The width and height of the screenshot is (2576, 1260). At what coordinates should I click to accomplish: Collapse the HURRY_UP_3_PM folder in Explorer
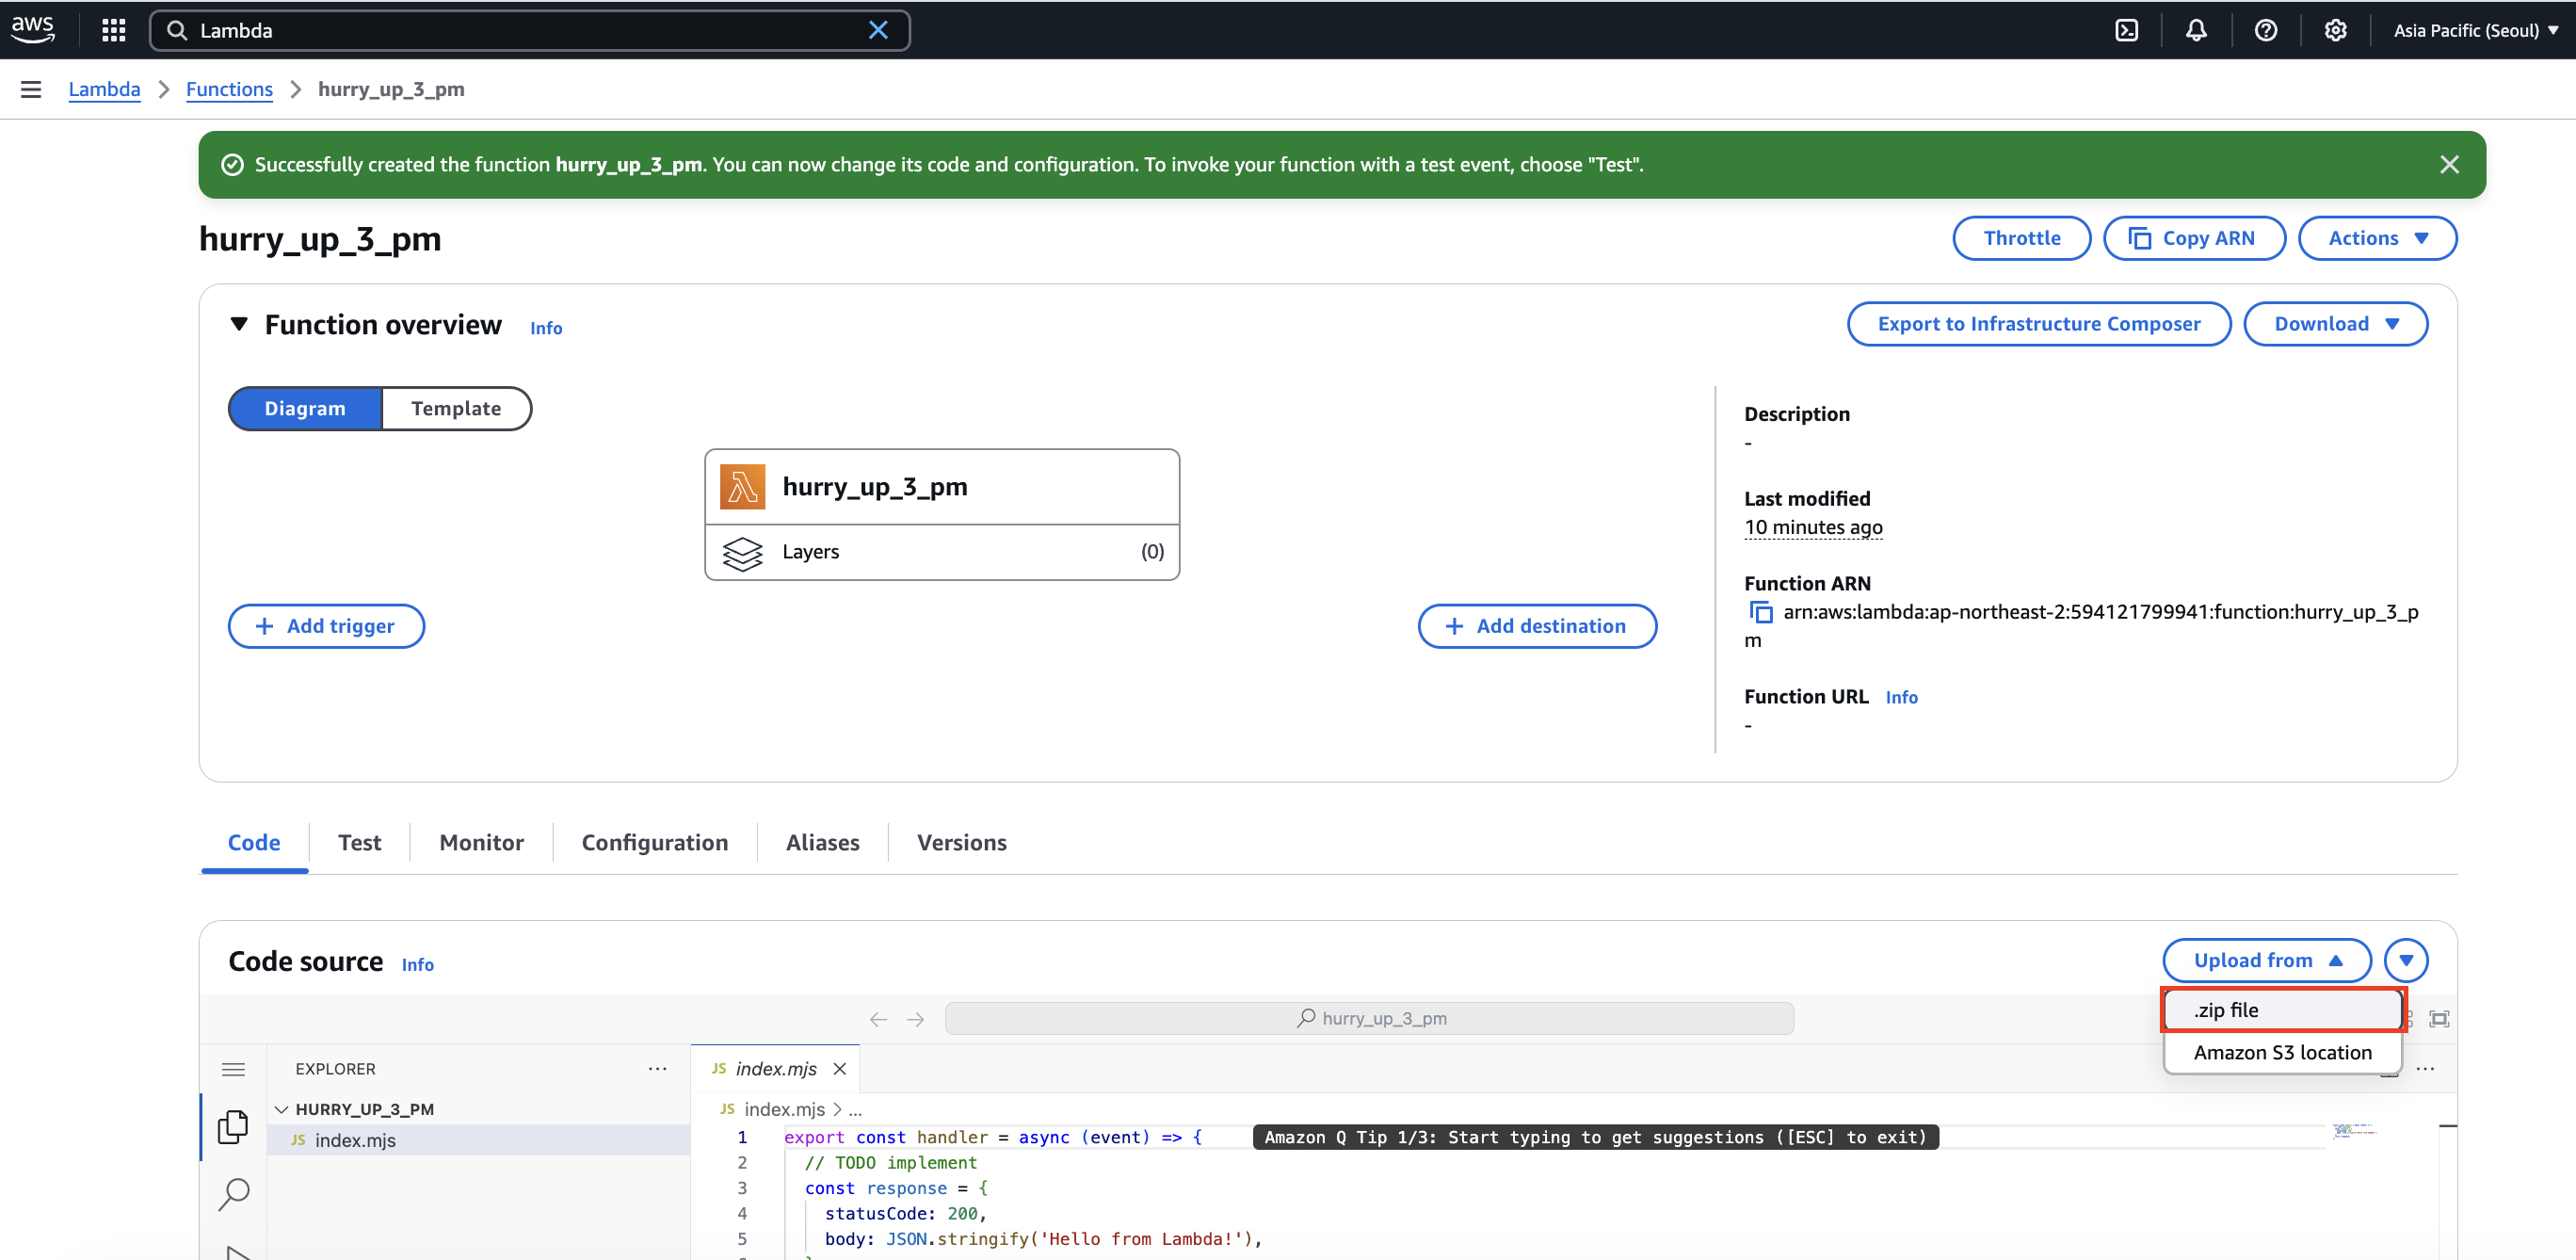[x=283, y=1108]
